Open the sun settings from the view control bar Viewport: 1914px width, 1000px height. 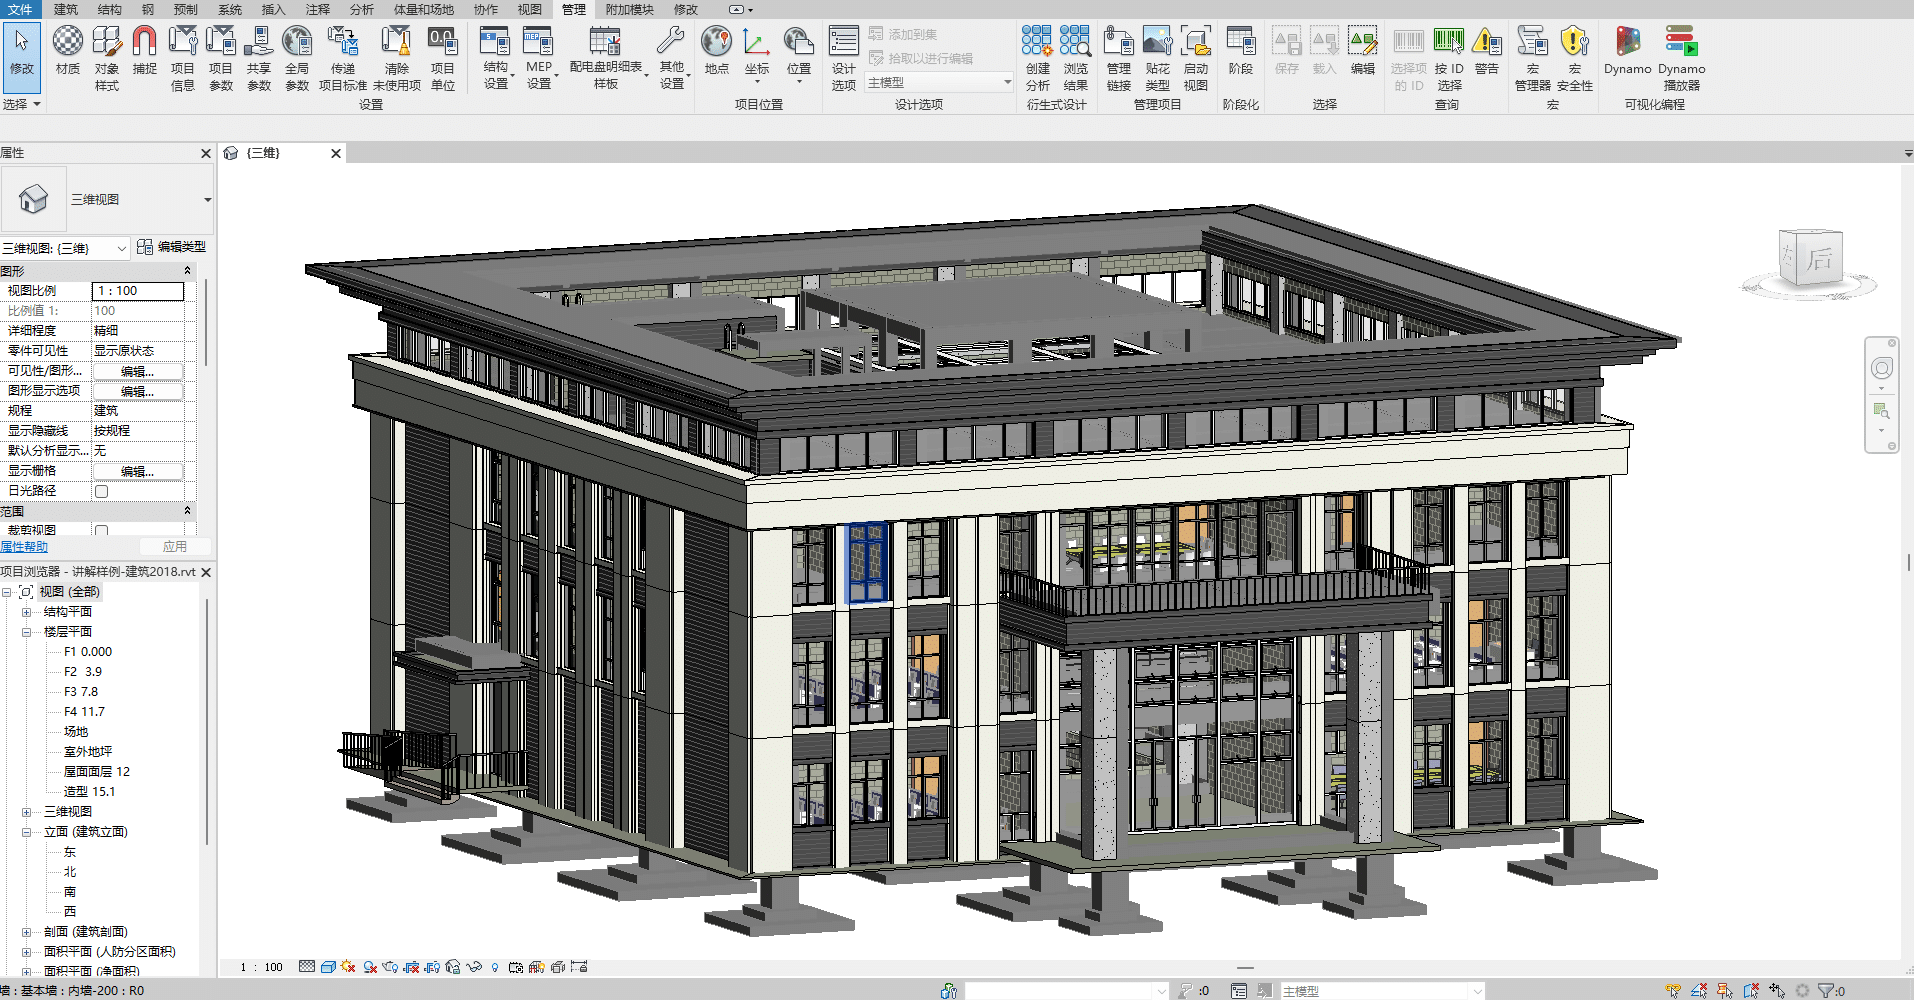pos(347,966)
